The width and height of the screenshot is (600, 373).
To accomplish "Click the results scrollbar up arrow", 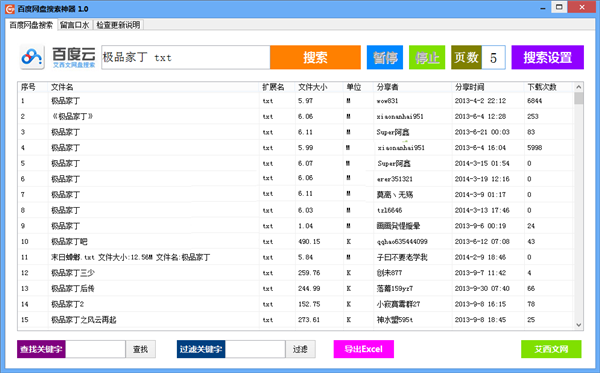I will coord(579,87).
